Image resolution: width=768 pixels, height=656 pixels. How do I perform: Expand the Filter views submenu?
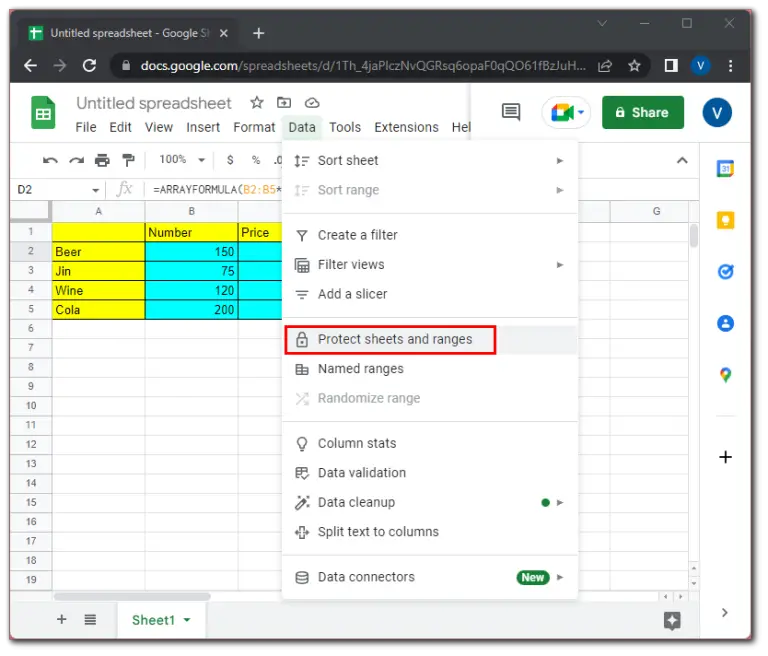pos(560,265)
